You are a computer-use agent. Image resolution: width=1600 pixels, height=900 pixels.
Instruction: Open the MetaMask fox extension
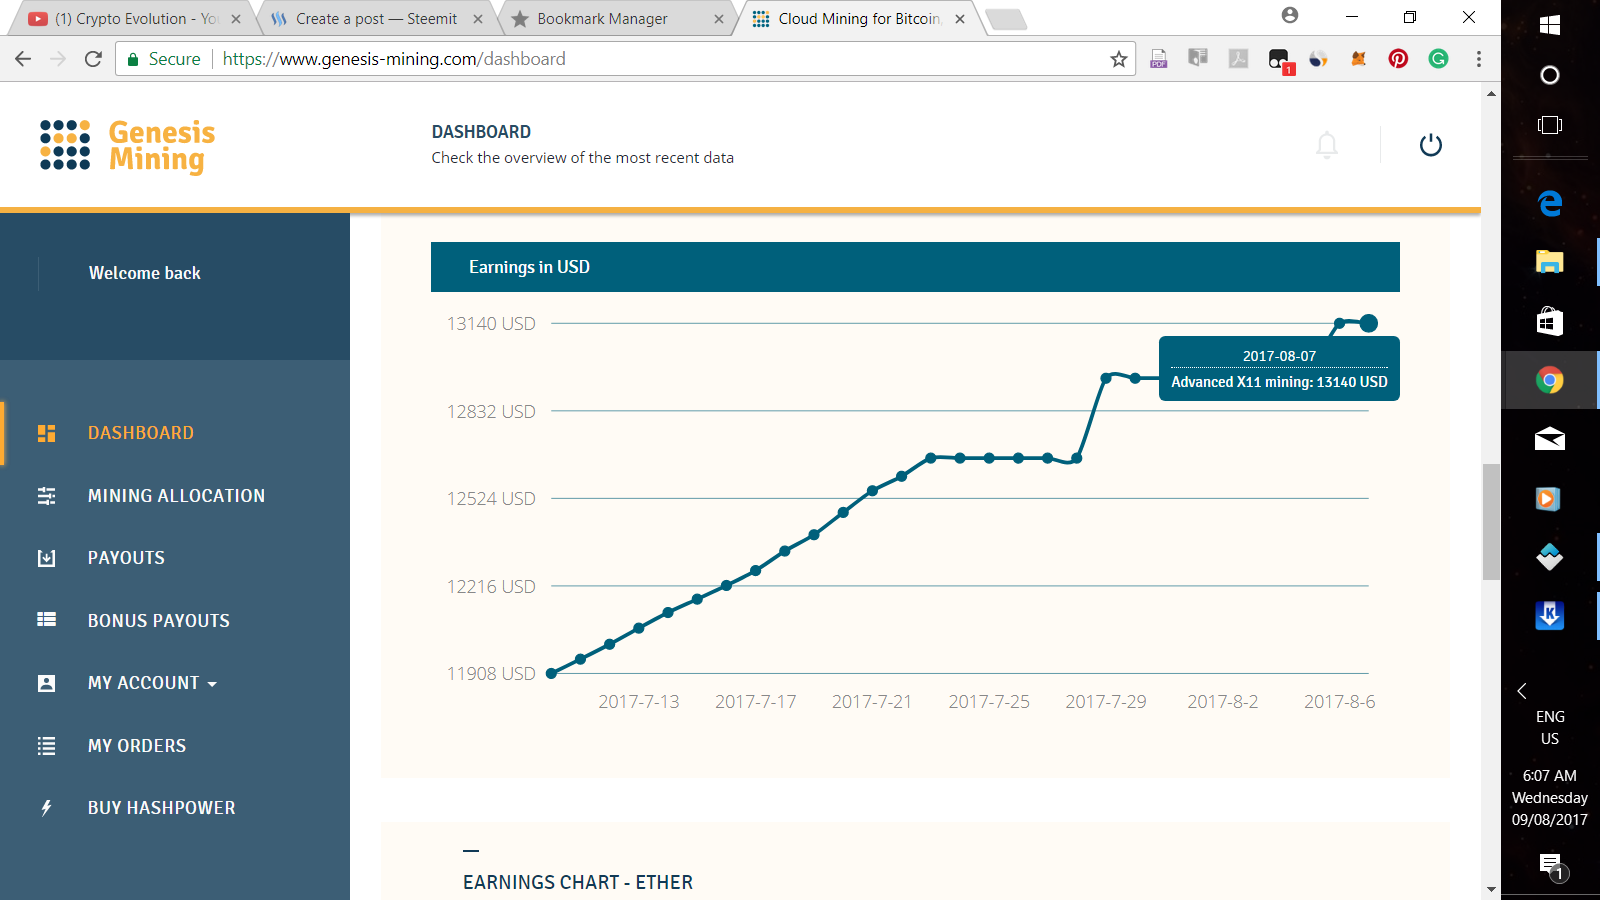[1358, 59]
